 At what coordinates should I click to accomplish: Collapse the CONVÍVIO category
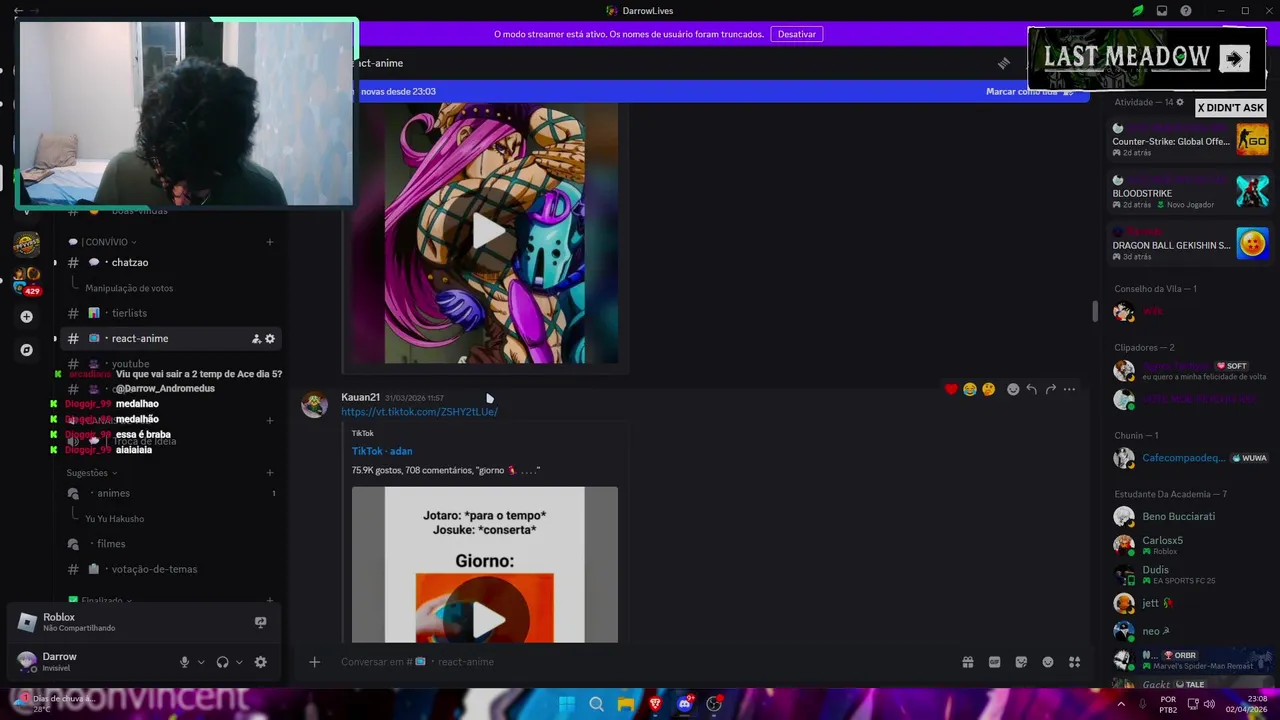[103, 242]
